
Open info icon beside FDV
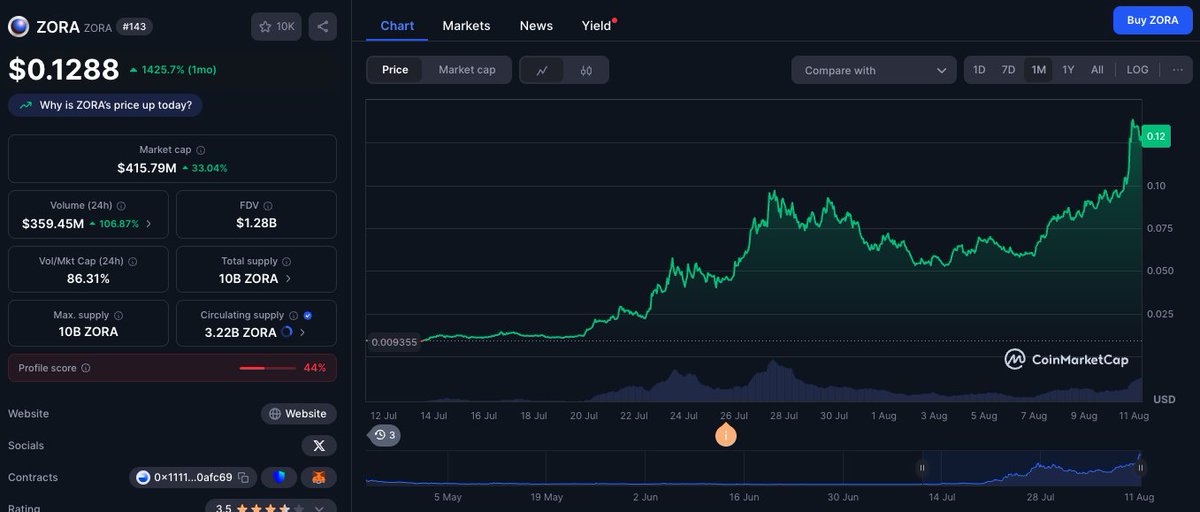268,205
